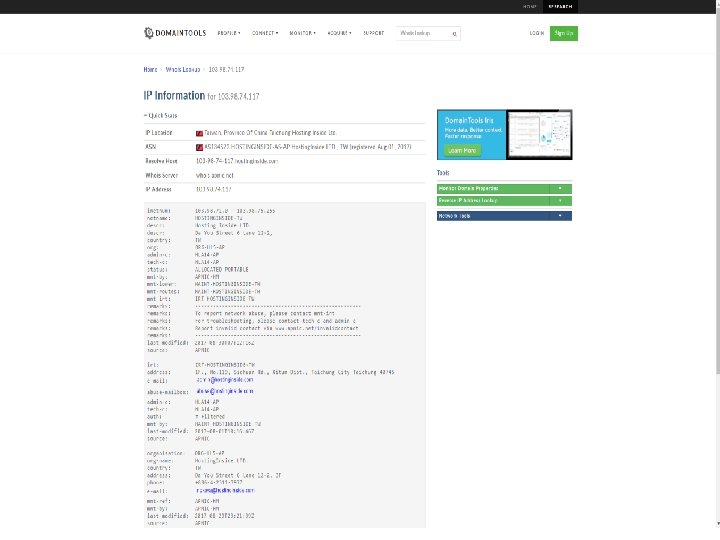Follow the Home breadcrumb link
The width and height of the screenshot is (720, 540).
click(150, 69)
